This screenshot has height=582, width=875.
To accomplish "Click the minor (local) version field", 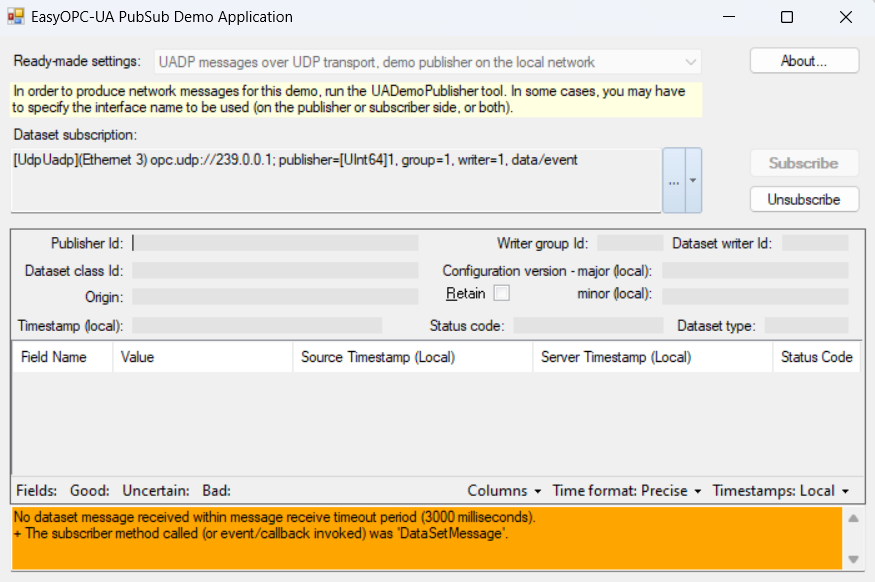I will (755, 296).
